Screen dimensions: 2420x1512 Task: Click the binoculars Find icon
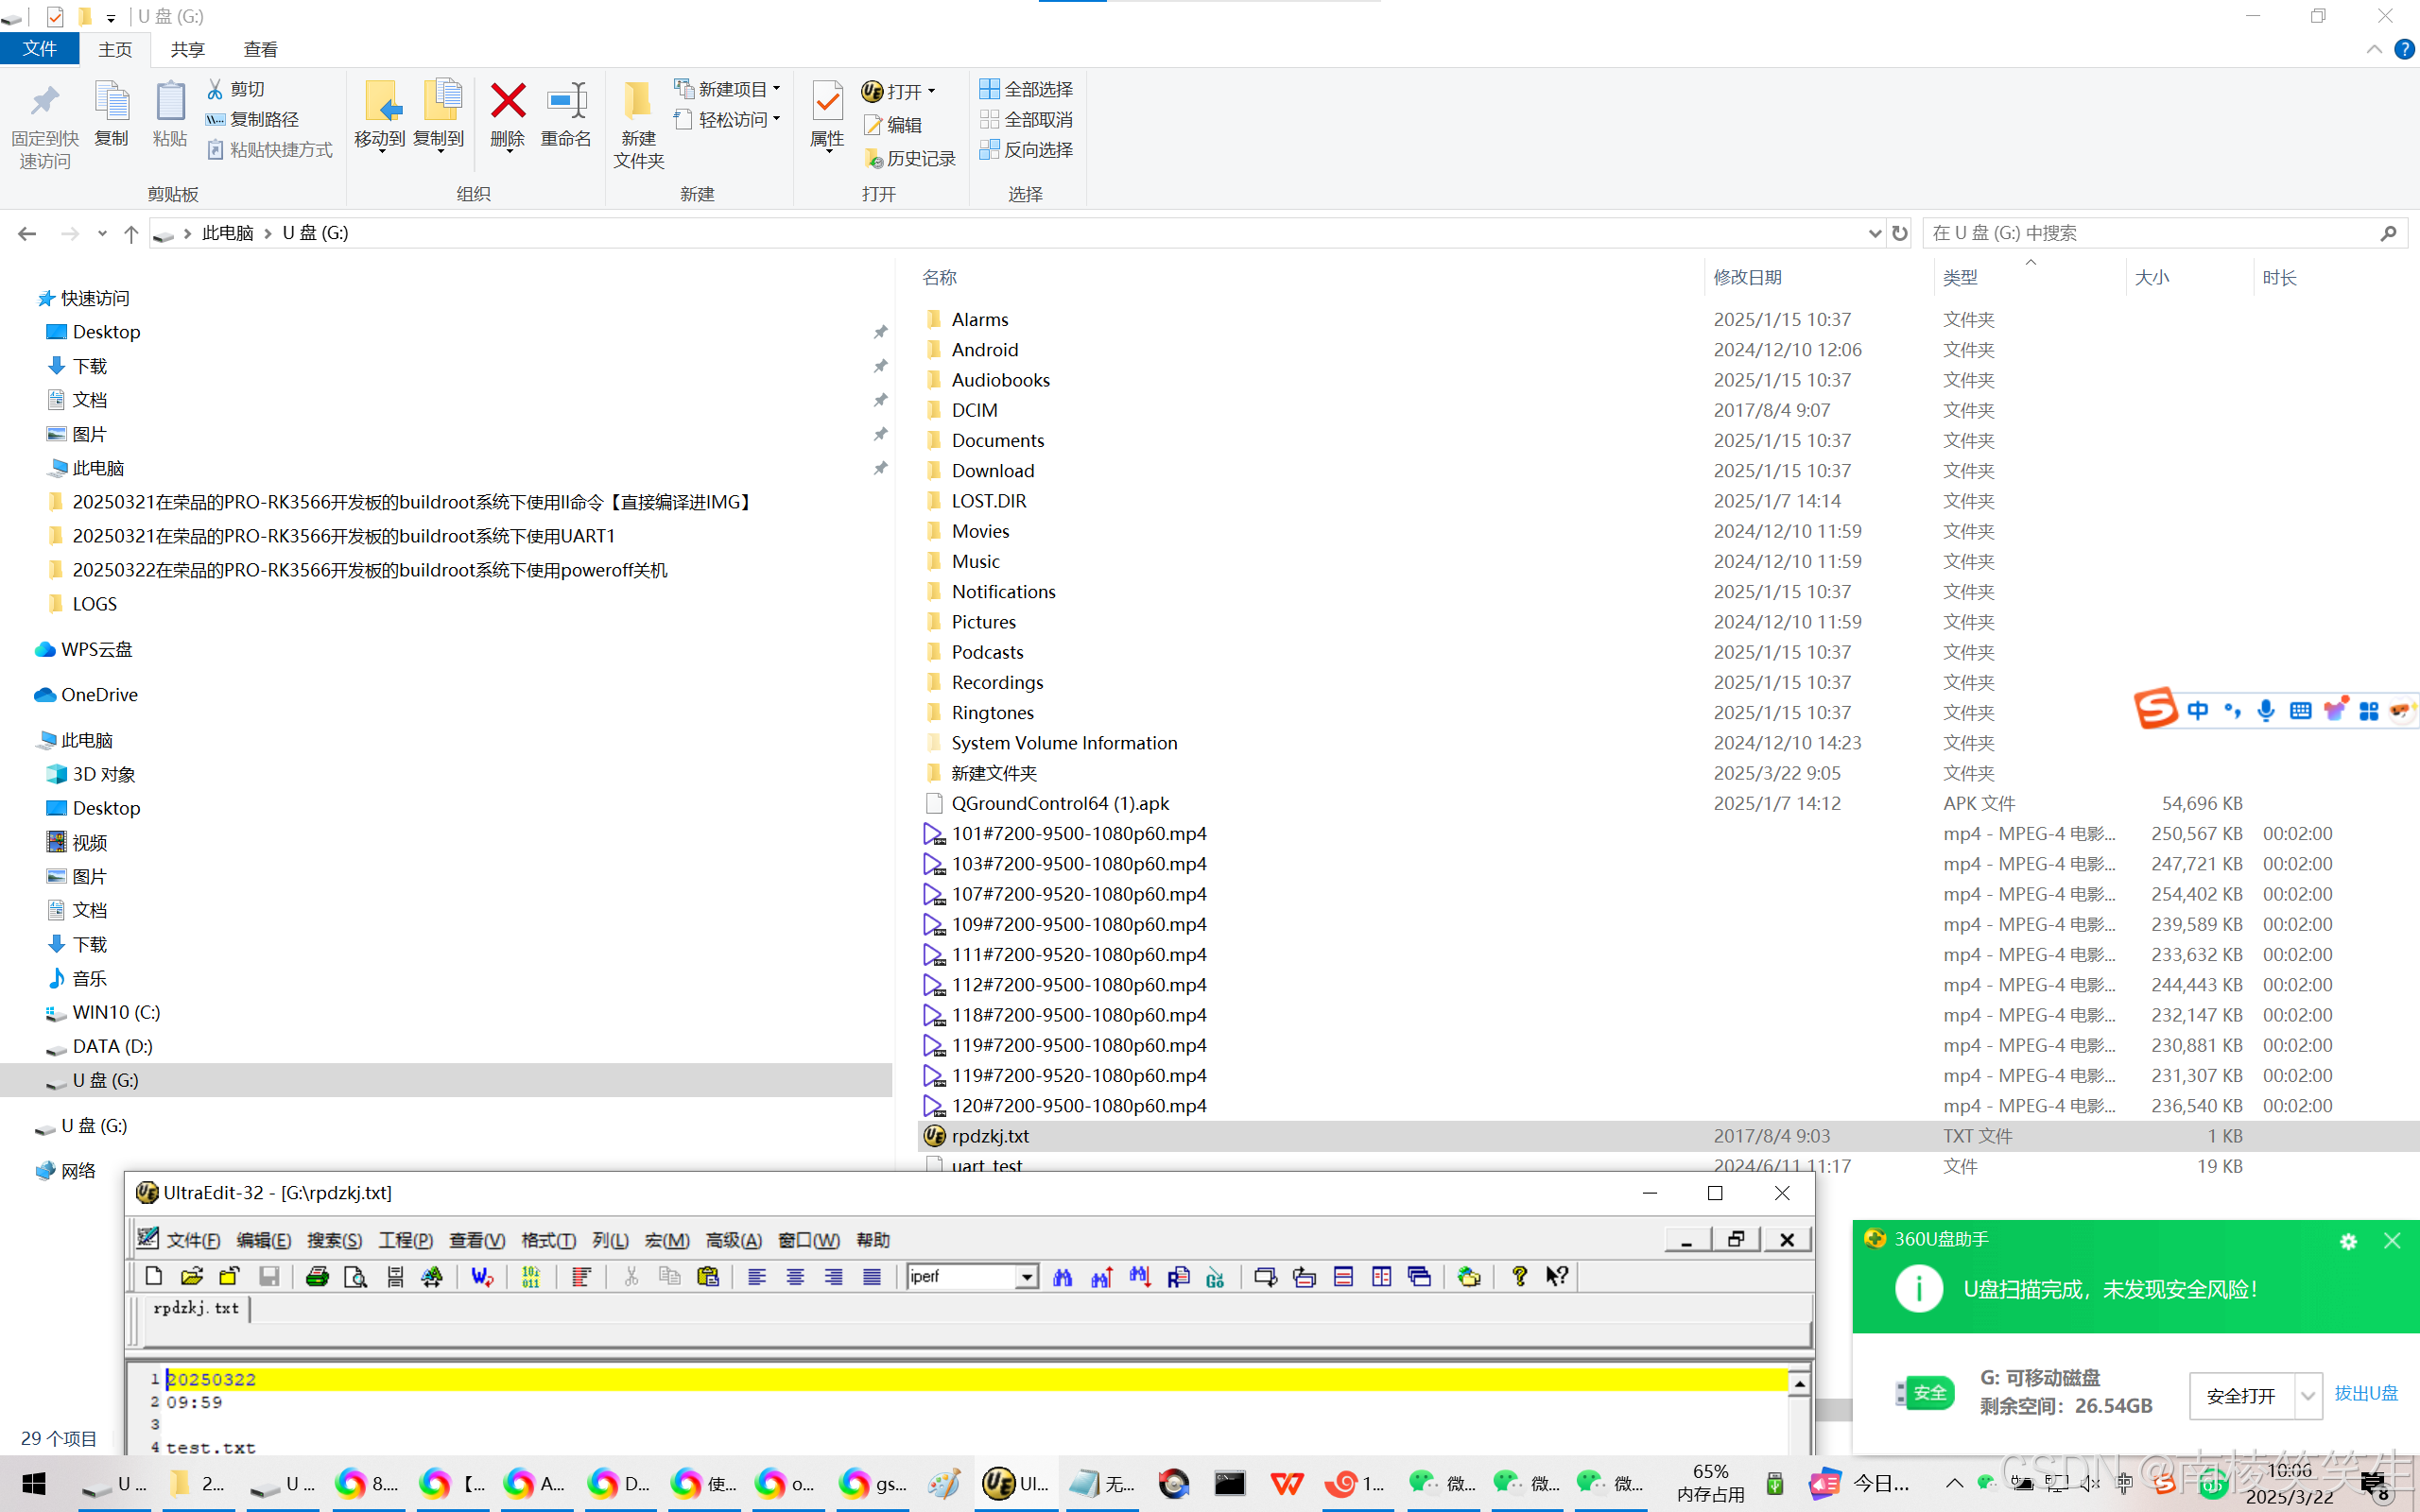pyautogui.click(x=1062, y=1276)
